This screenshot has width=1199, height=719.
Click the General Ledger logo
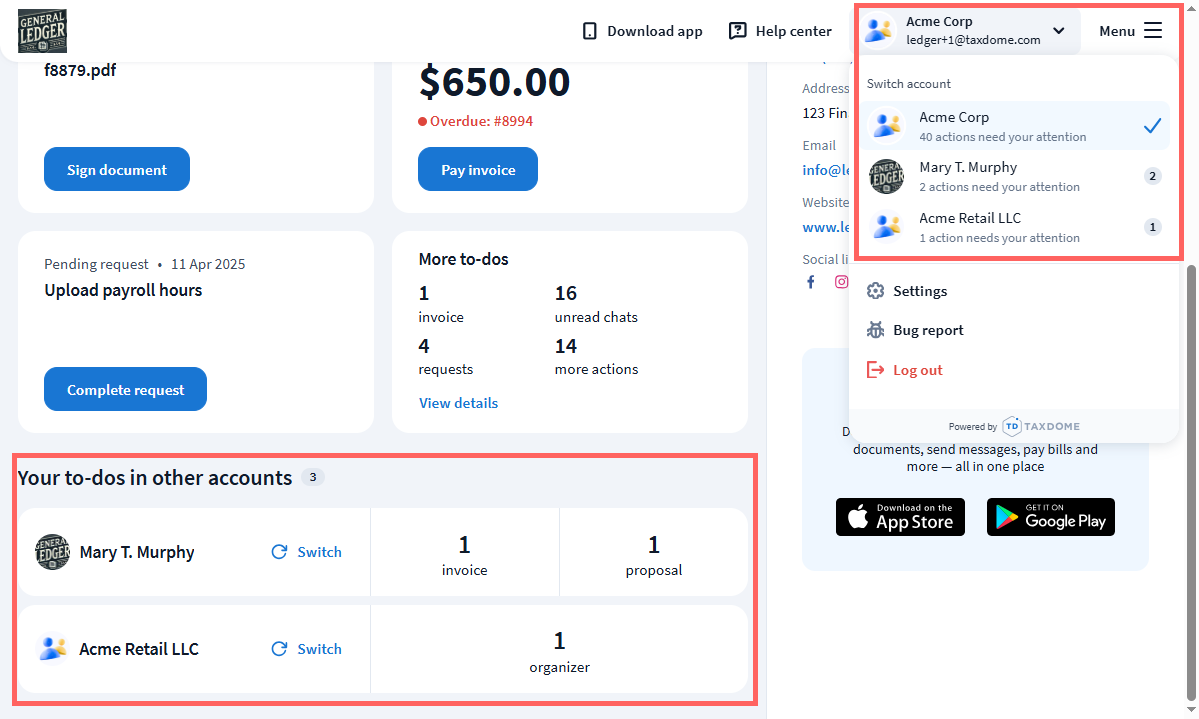[x=43, y=31]
